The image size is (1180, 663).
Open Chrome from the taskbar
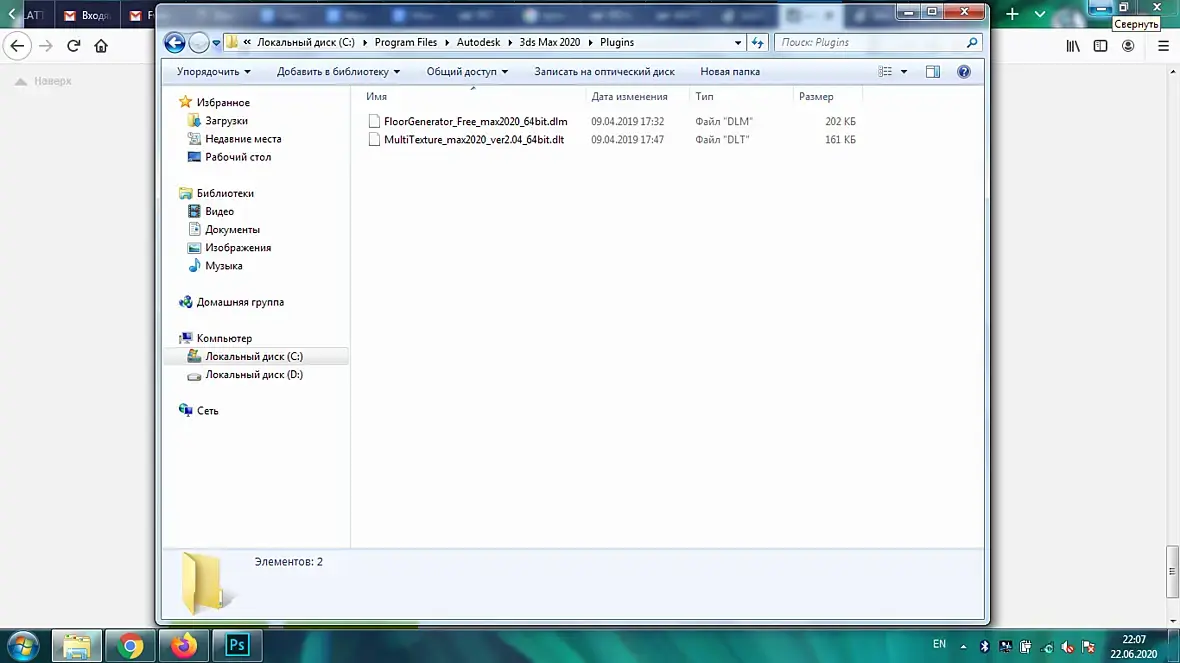130,646
